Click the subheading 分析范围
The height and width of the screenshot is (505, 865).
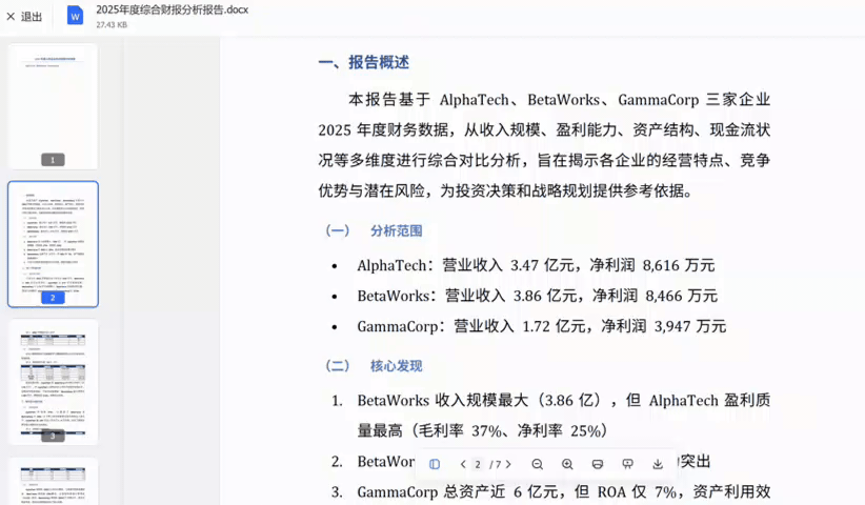(396, 231)
